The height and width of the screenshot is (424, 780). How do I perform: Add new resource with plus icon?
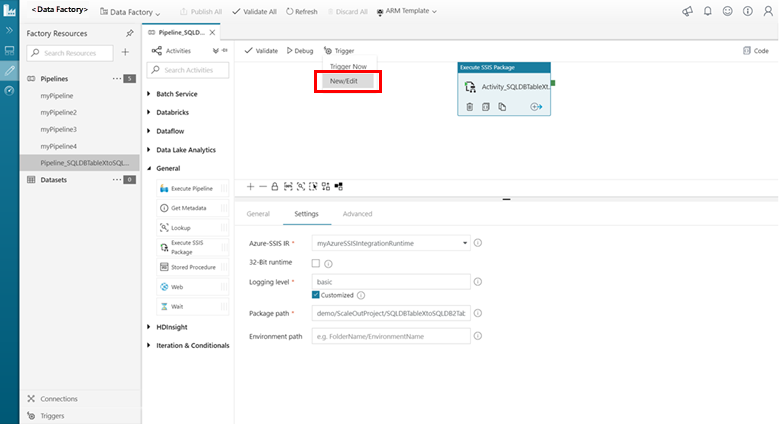click(125, 52)
